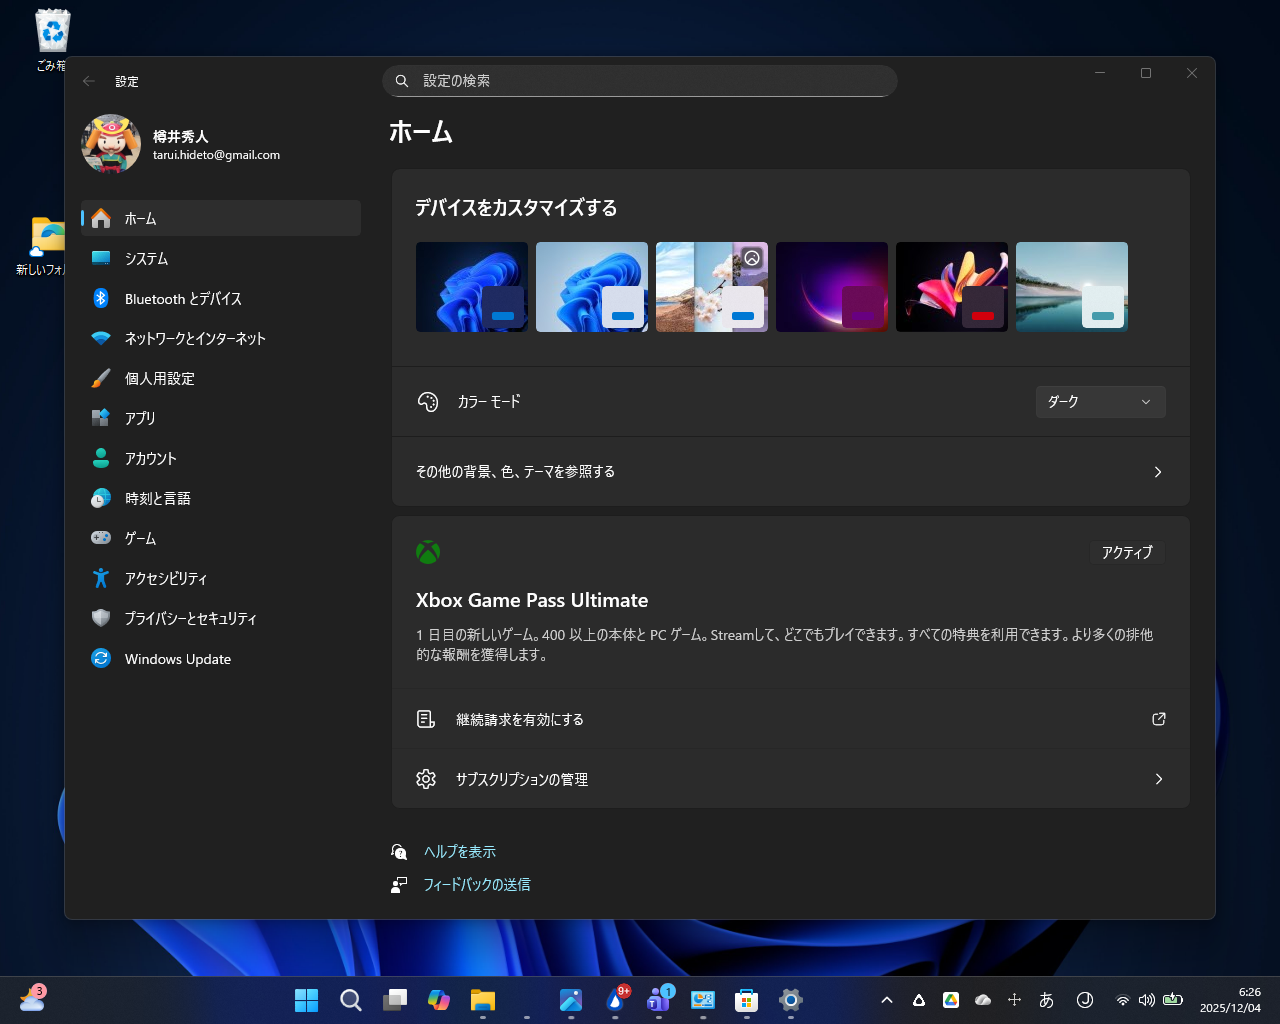Open the アカウント settings section

click(x=150, y=458)
